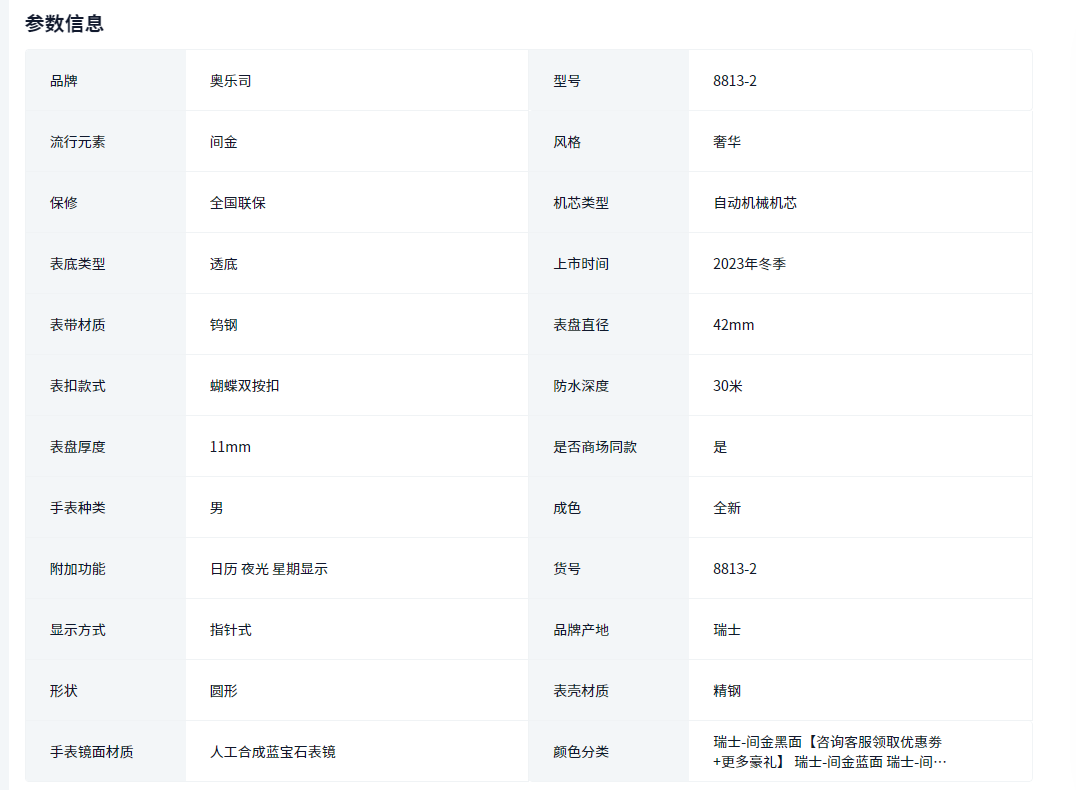Click the 品牌产地 value 瑞士
This screenshot has height=790, width=1076.
(727, 630)
